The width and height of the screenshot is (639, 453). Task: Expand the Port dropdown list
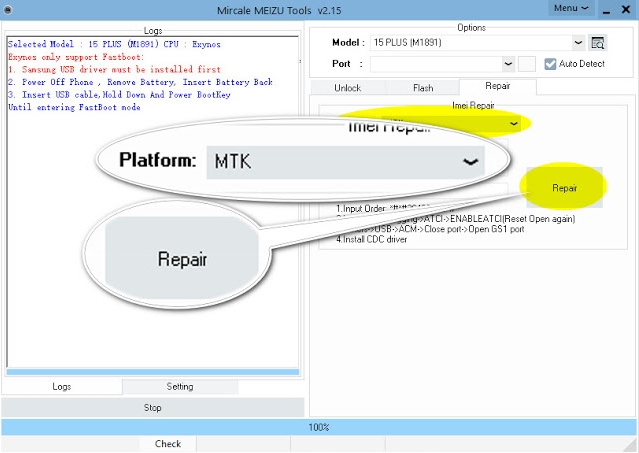click(x=509, y=64)
